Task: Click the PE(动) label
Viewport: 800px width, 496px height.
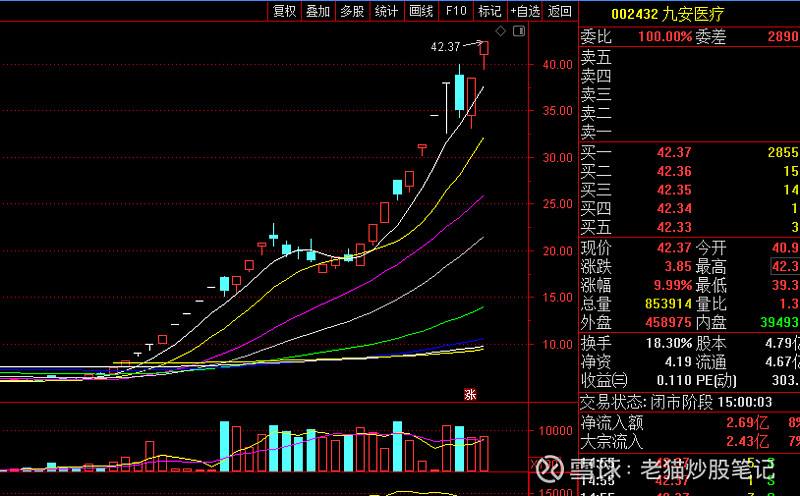Action: click(x=716, y=380)
